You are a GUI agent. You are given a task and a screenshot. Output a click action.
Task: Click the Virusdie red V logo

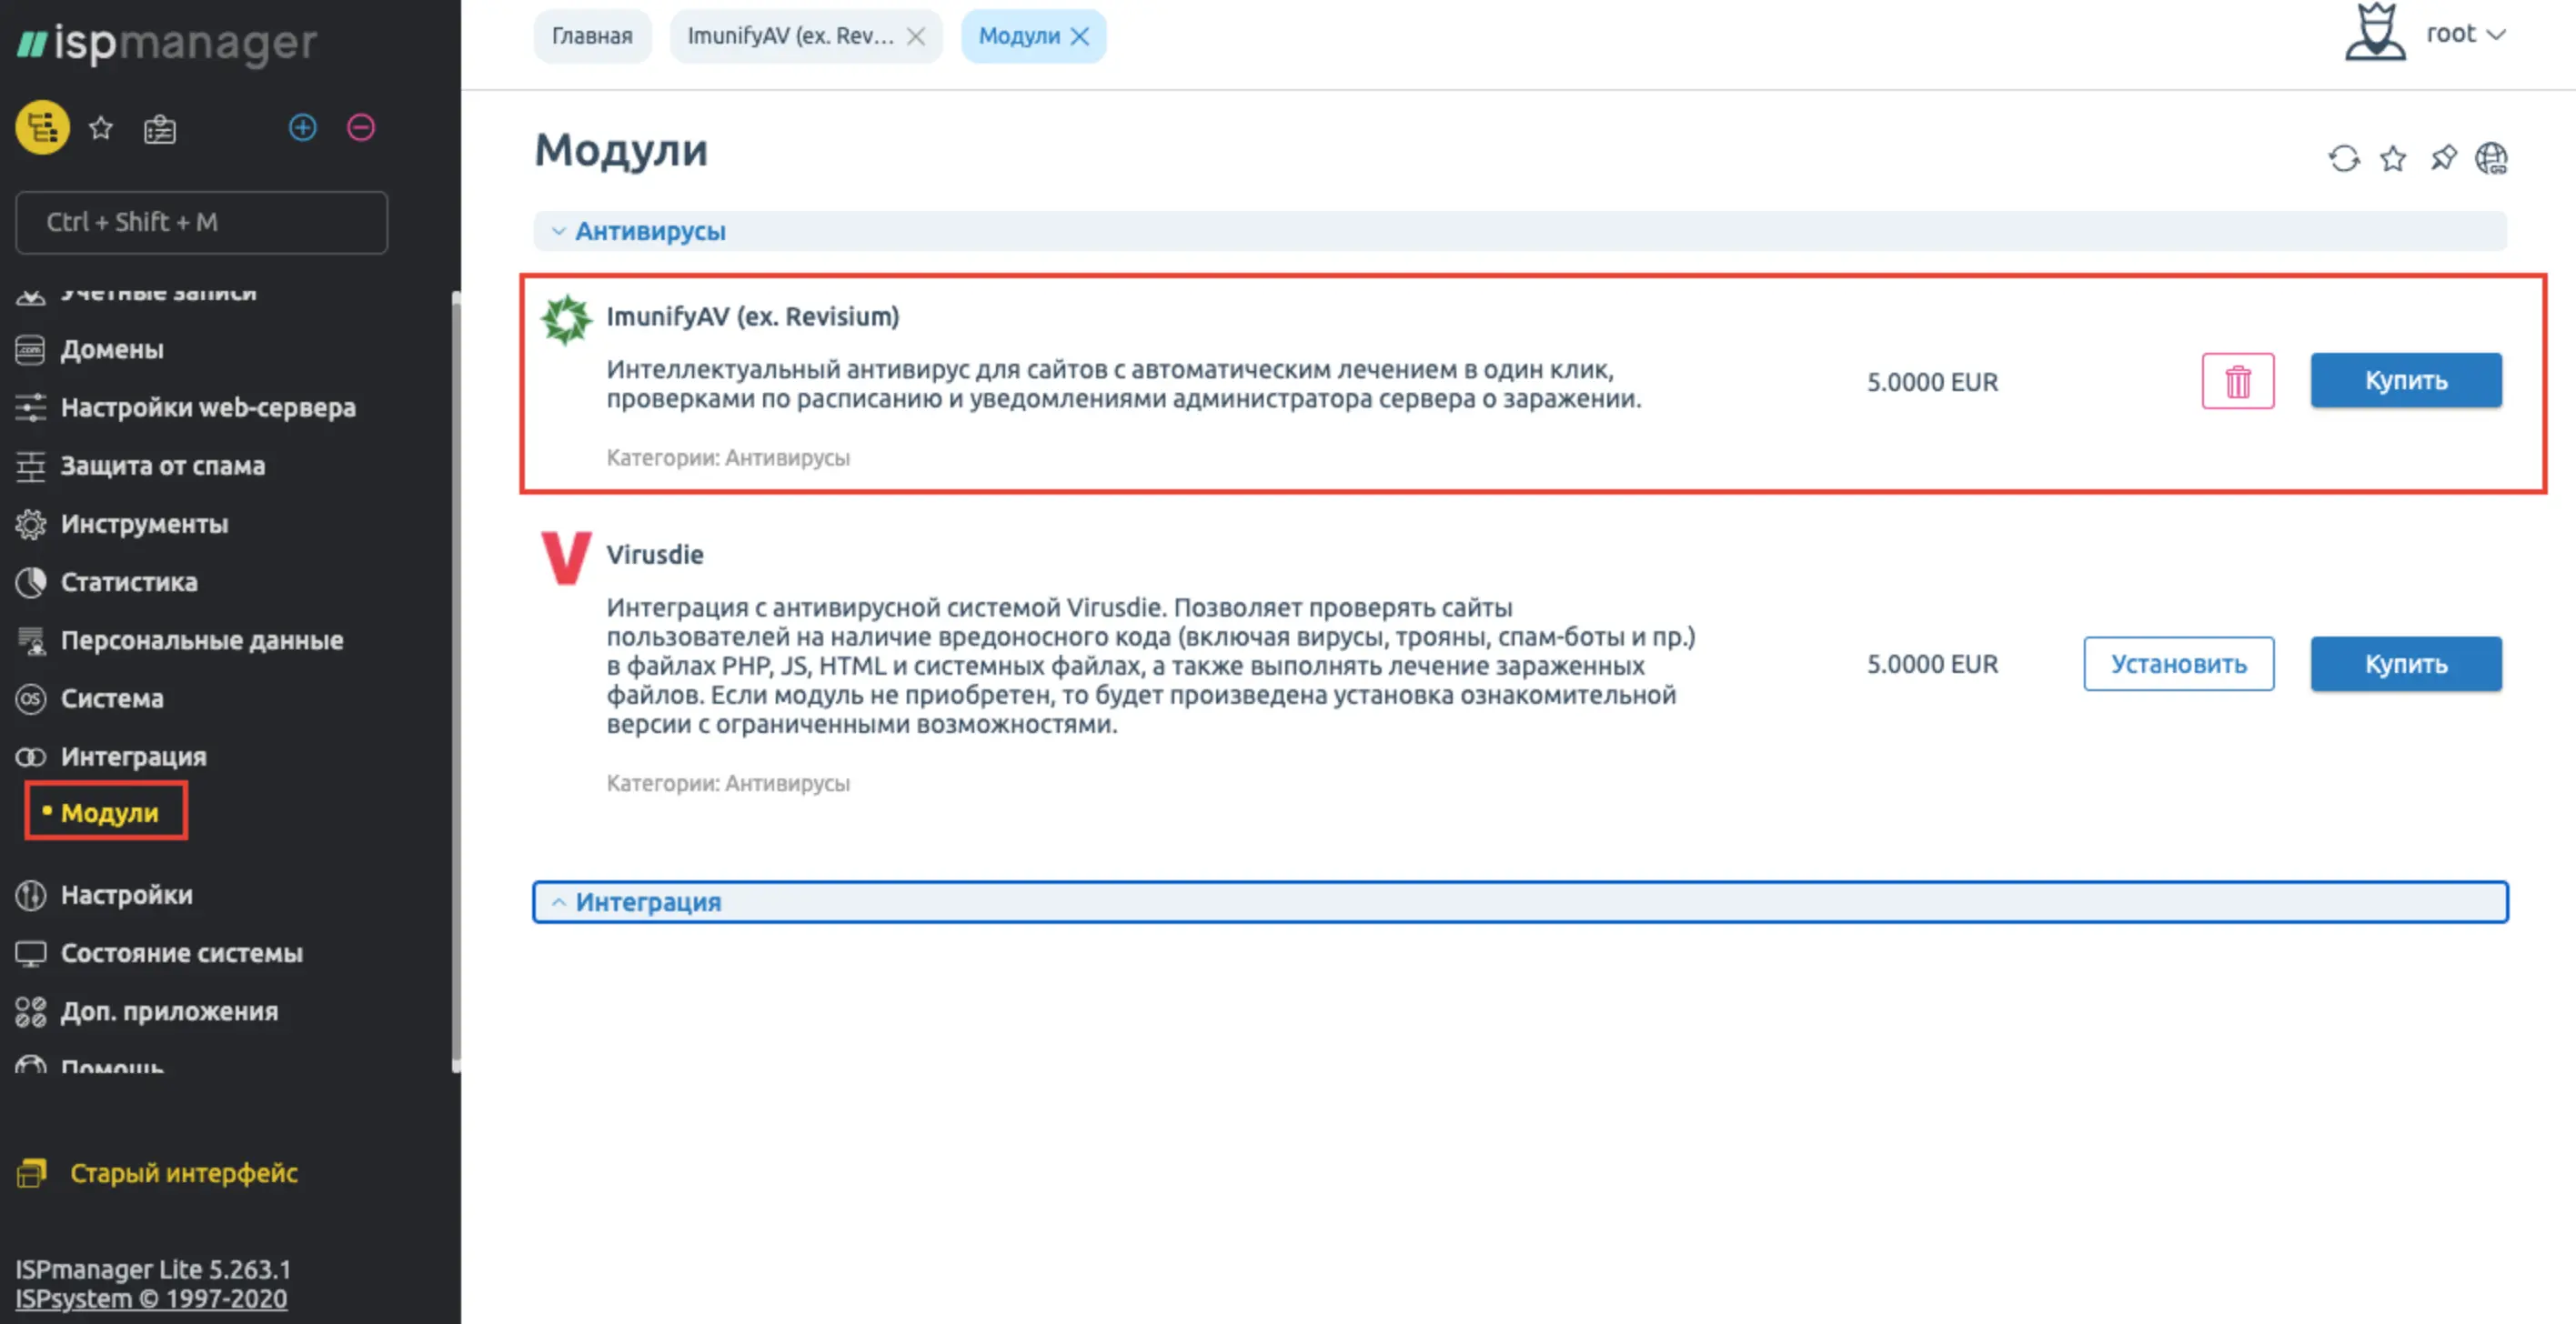[x=566, y=557]
